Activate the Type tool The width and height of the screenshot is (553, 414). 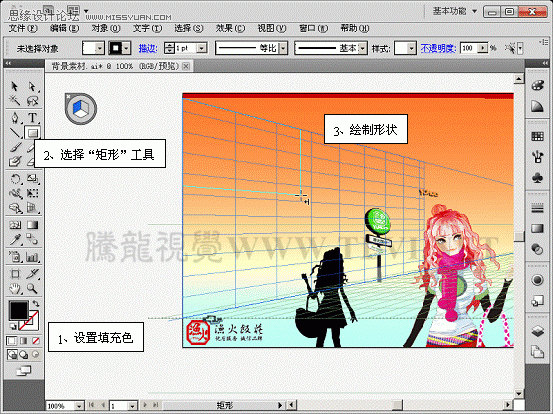click(32, 117)
